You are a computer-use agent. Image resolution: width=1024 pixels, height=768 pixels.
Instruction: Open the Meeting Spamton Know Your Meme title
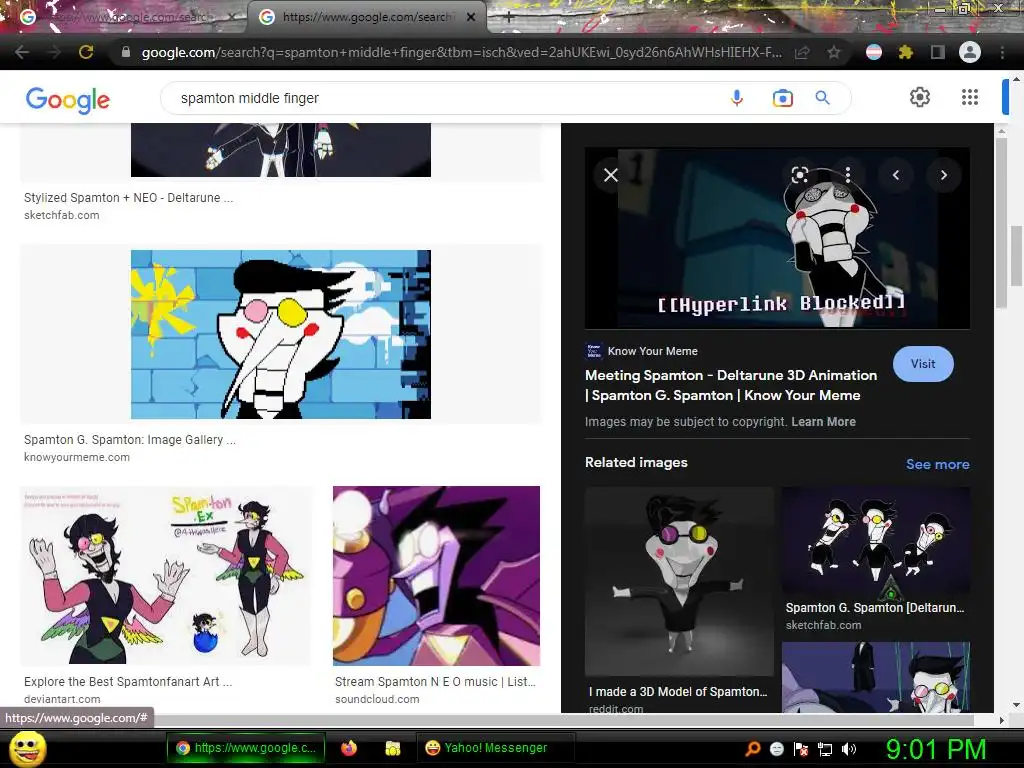731,385
